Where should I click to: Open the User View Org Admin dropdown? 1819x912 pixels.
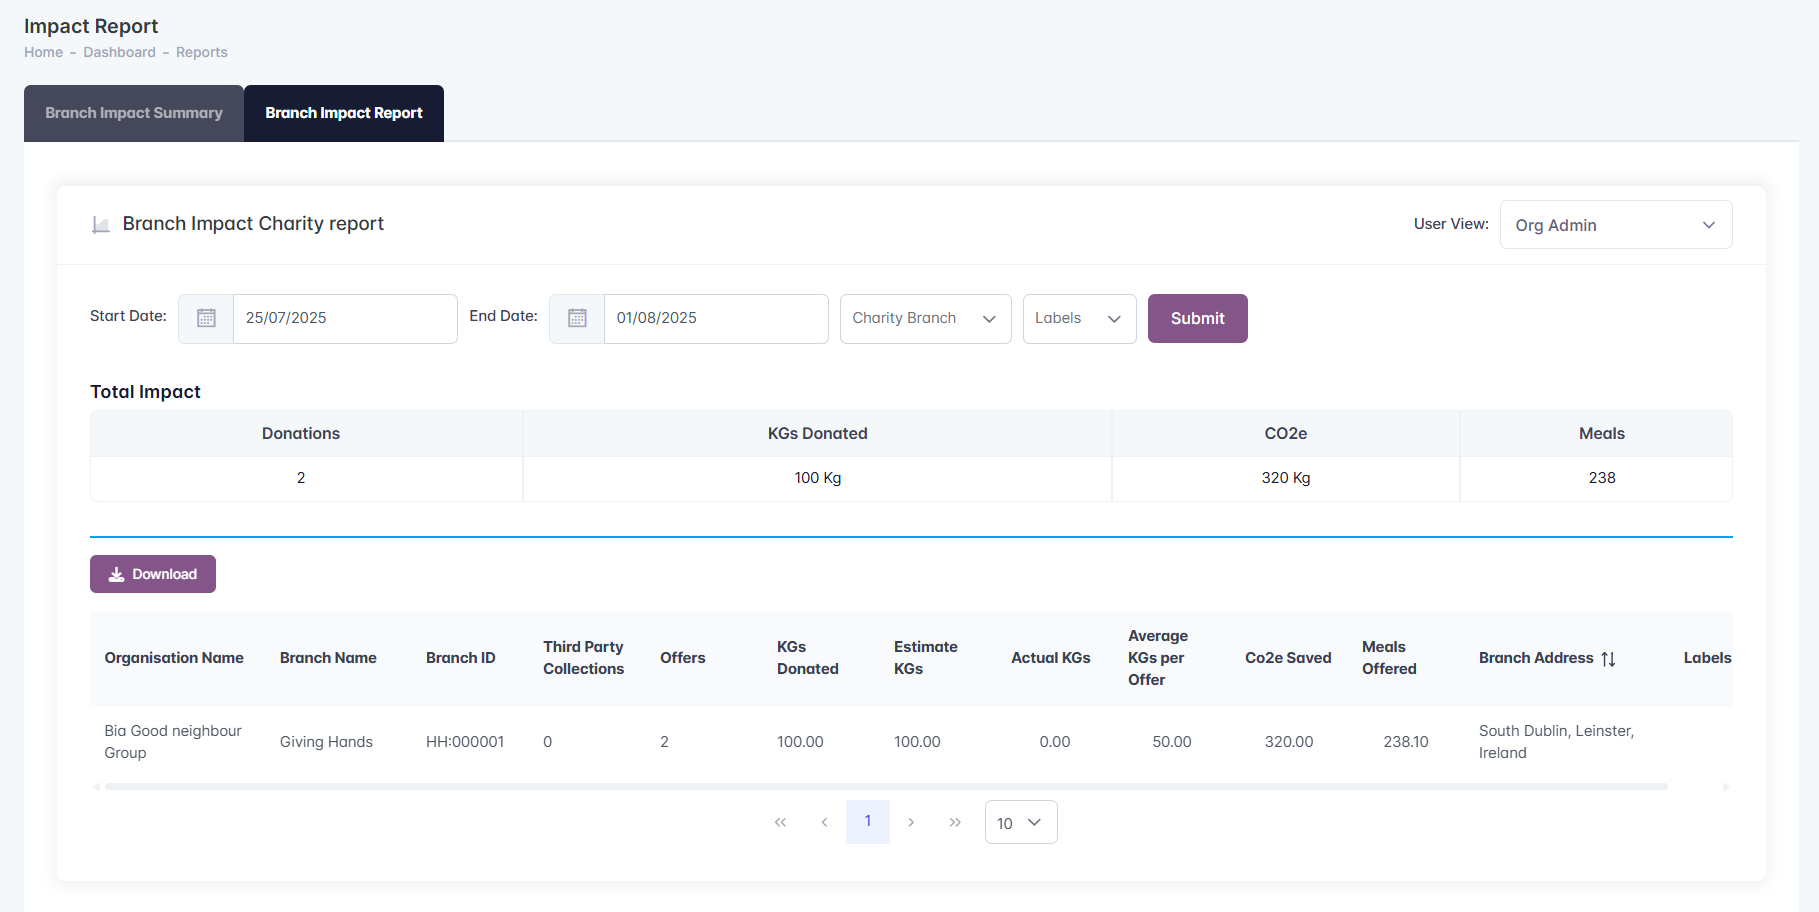tap(1615, 225)
